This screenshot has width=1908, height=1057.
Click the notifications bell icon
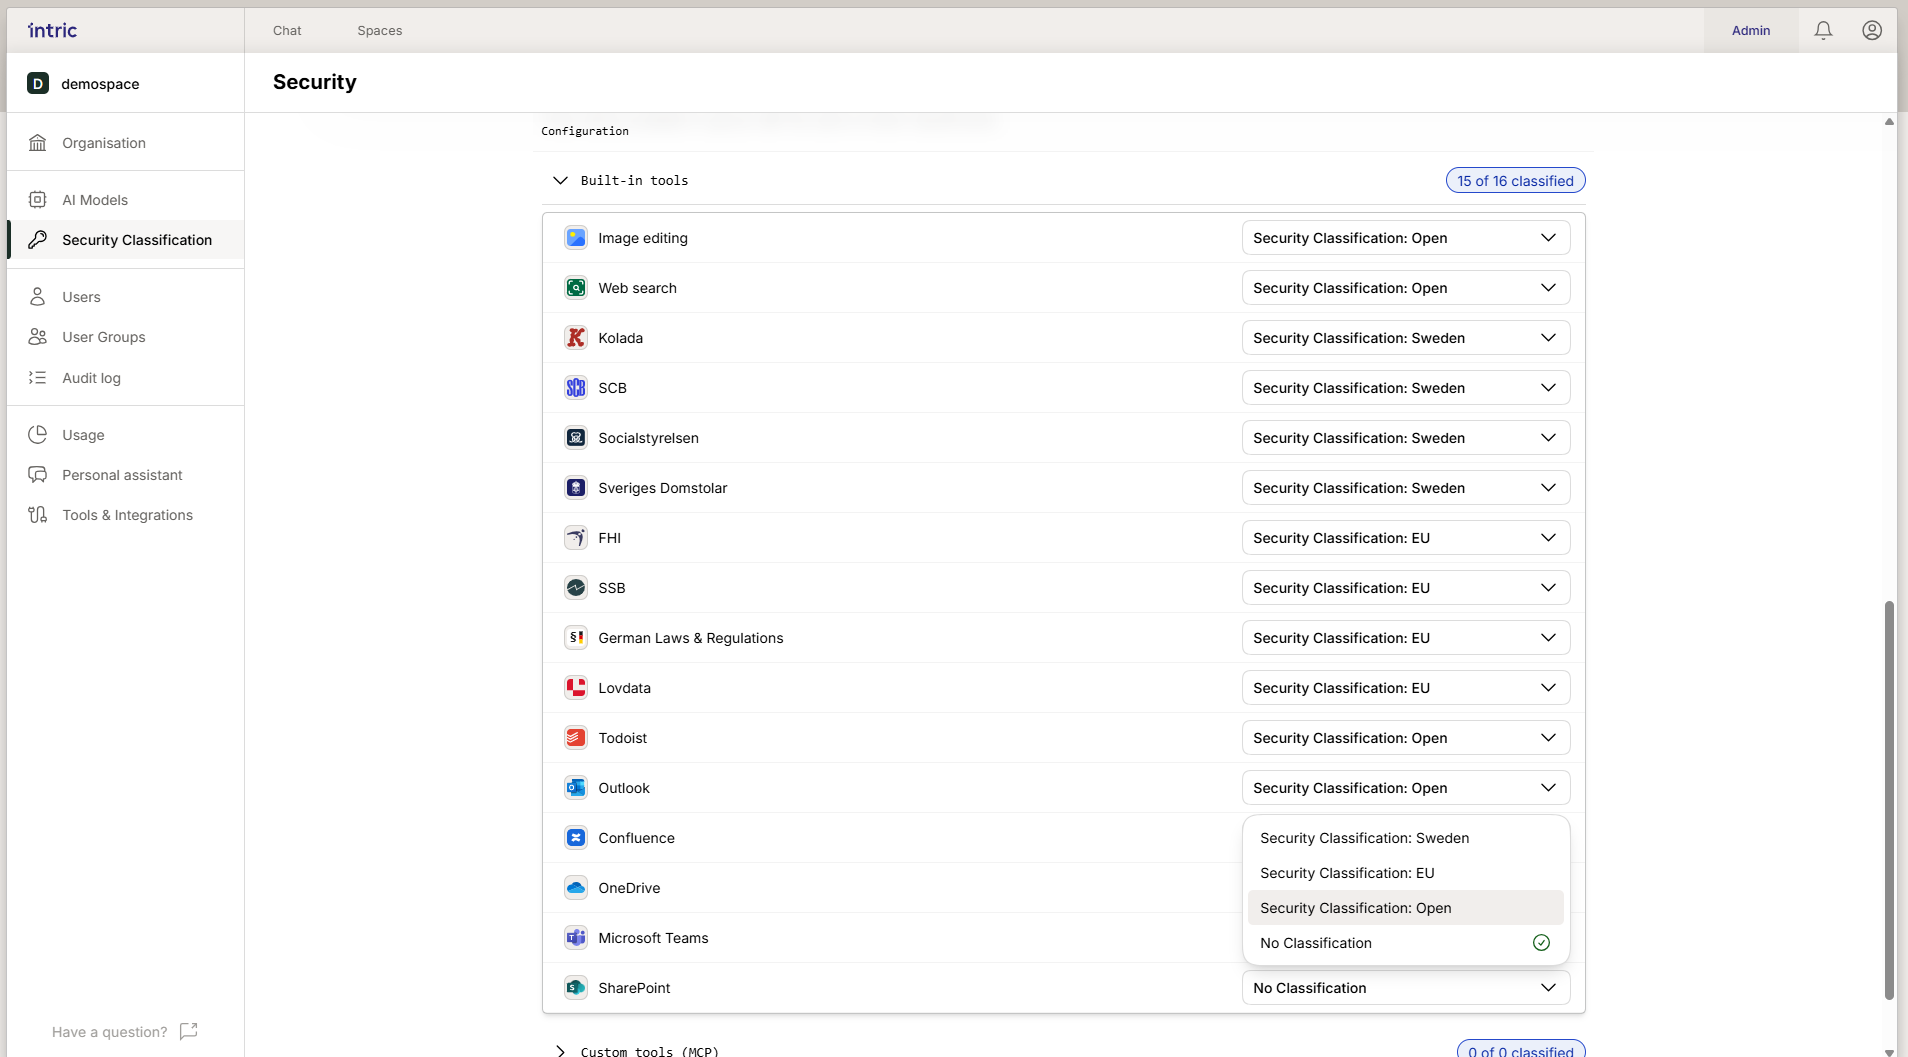pyautogui.click(x=1823, y=30)
